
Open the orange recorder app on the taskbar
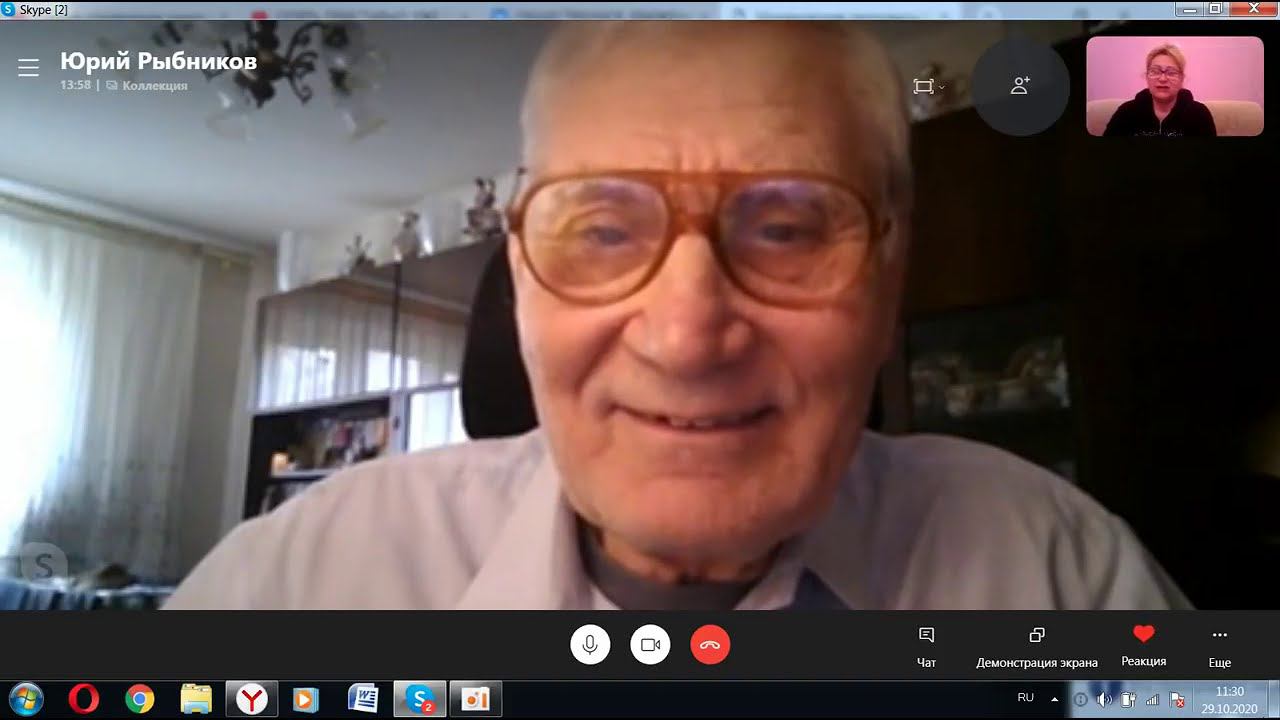pos(476,699)
